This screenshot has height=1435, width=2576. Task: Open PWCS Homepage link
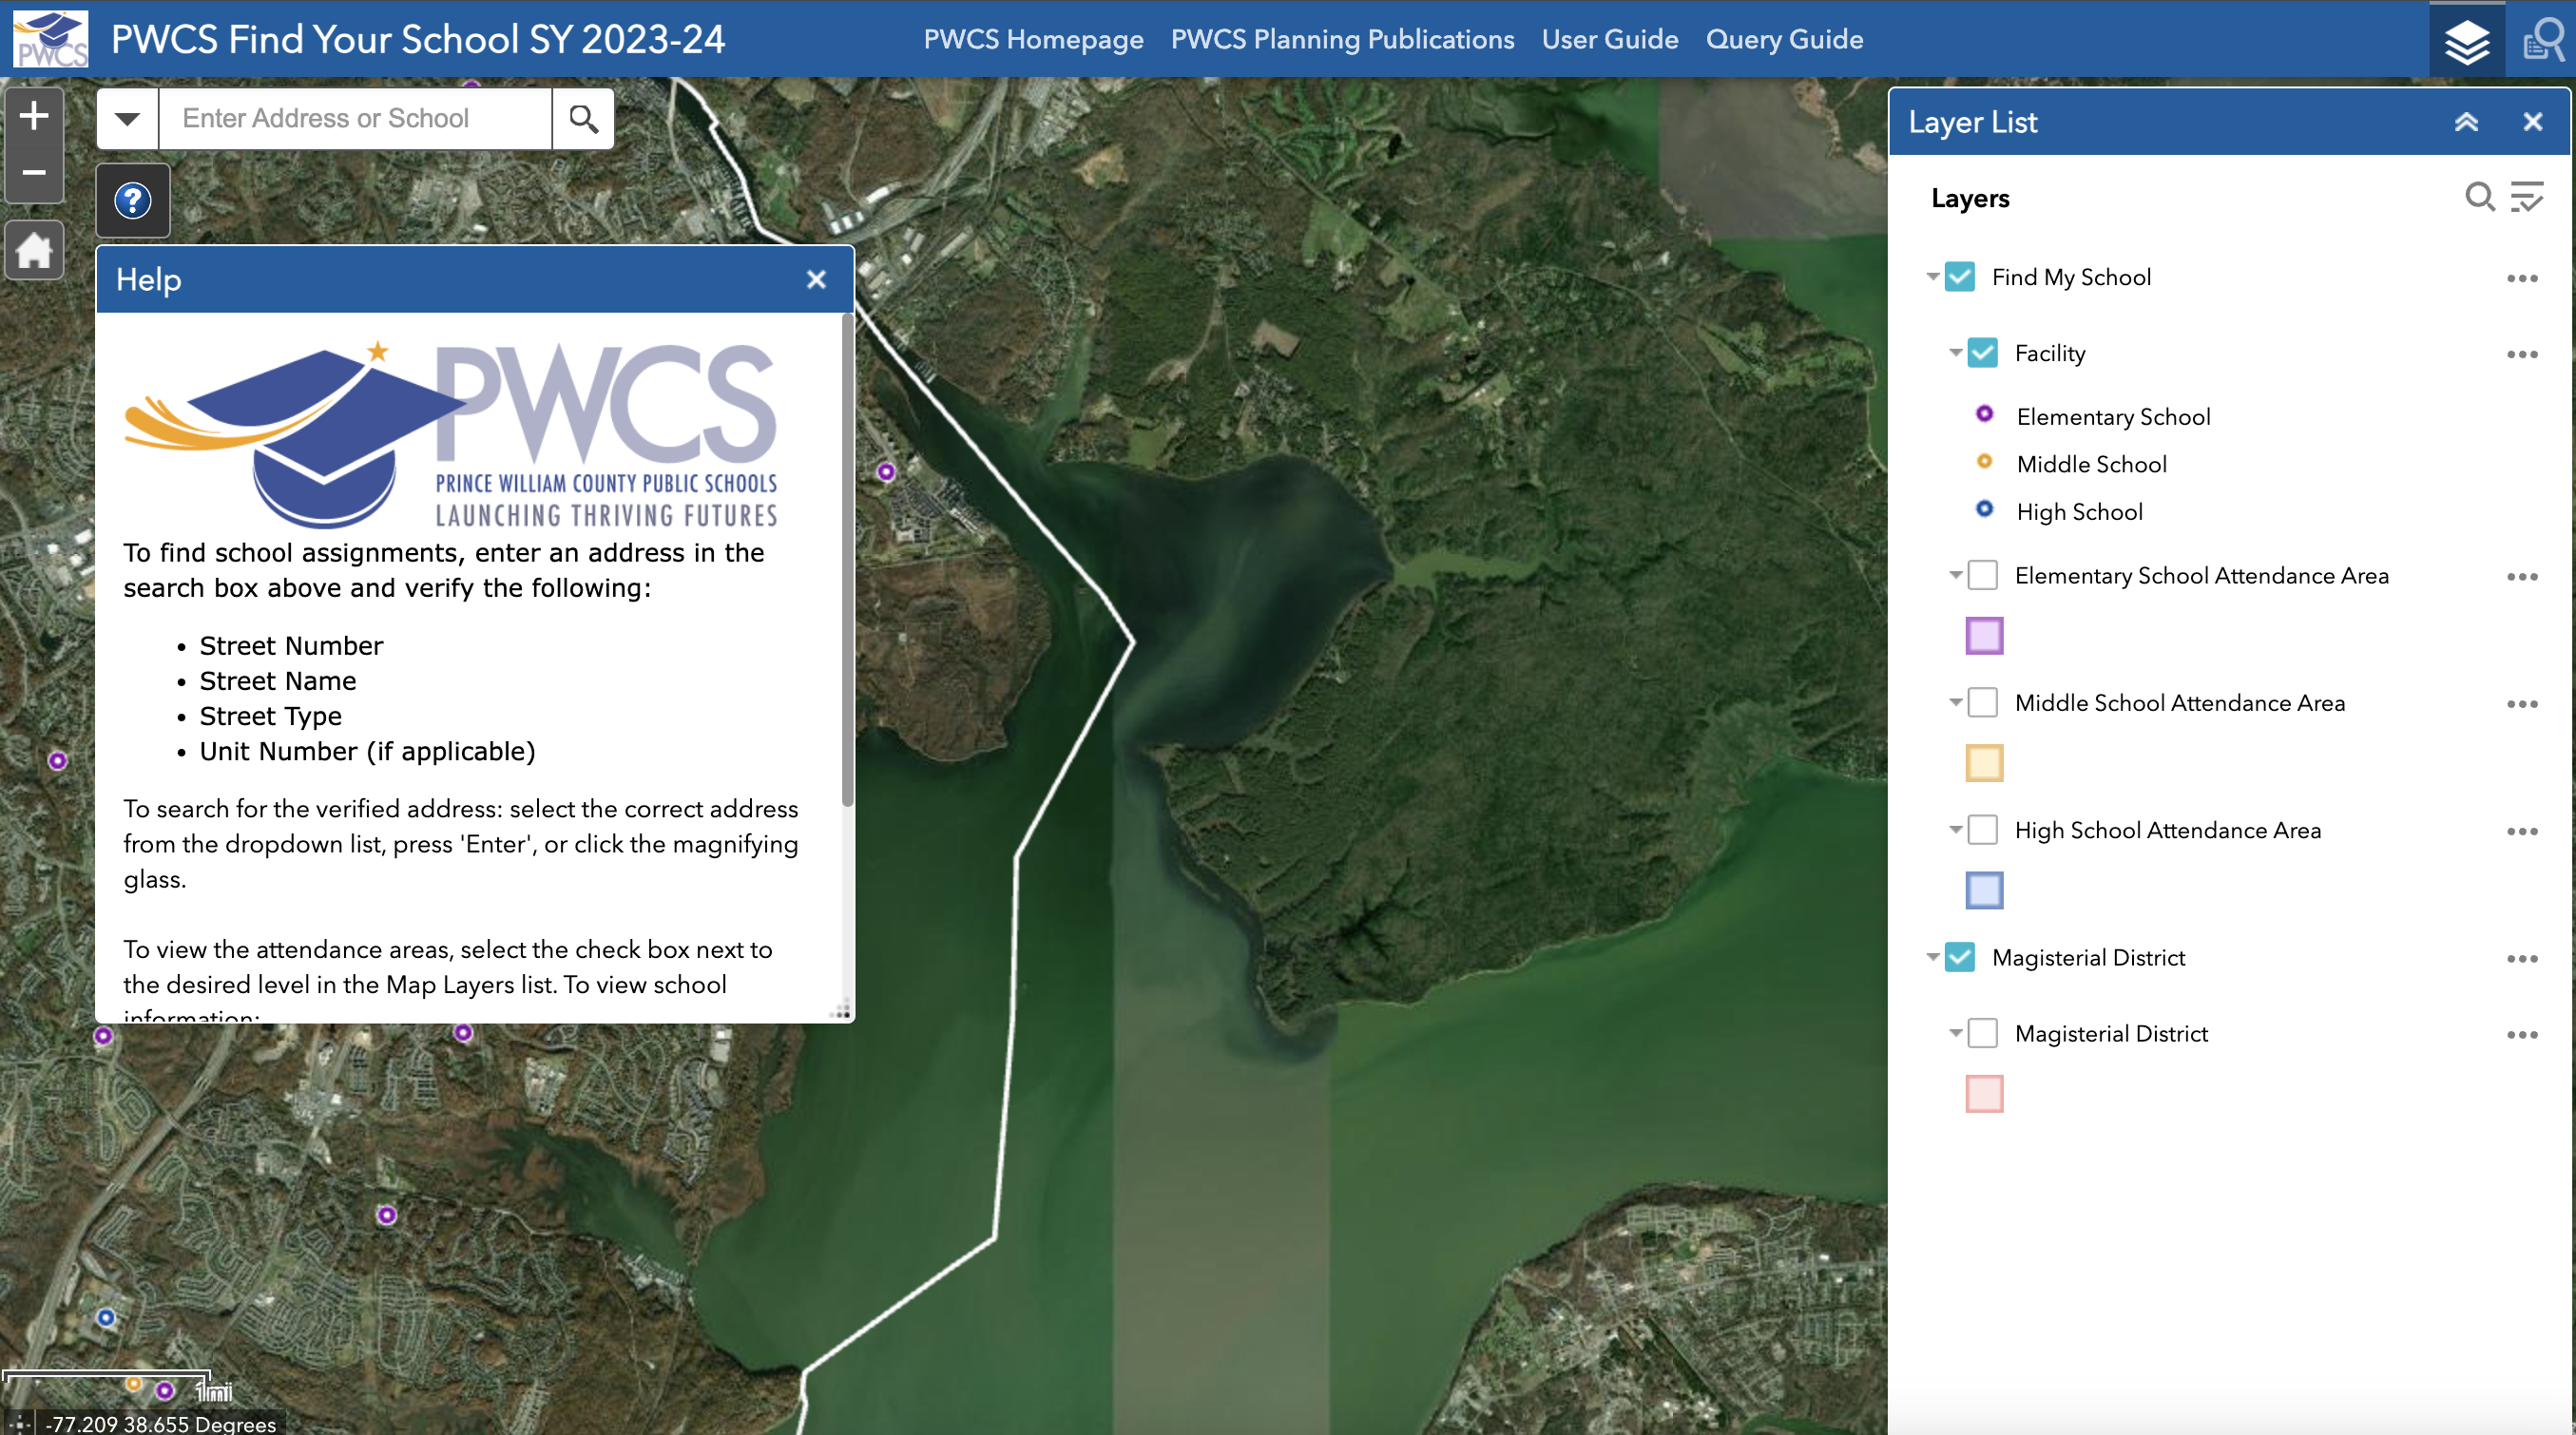[x=1033, y=39]
